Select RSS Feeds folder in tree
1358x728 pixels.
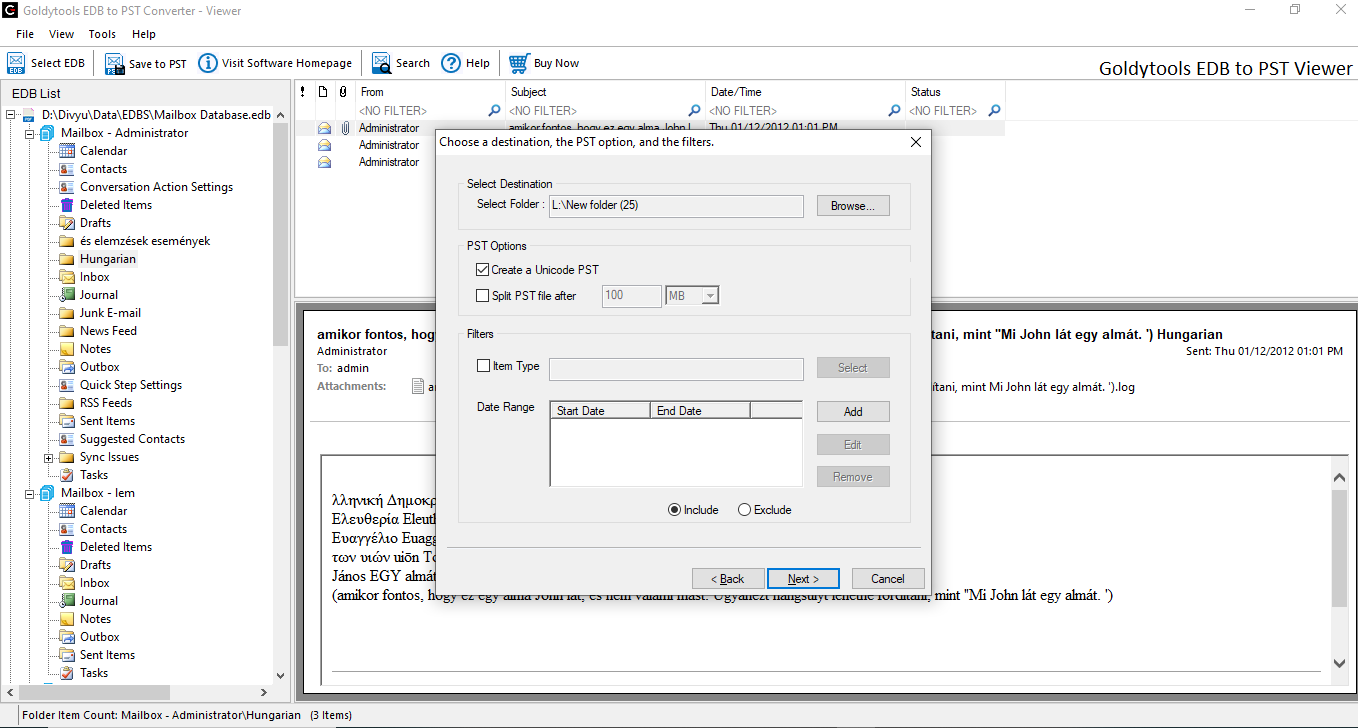[x=106, y=403]
